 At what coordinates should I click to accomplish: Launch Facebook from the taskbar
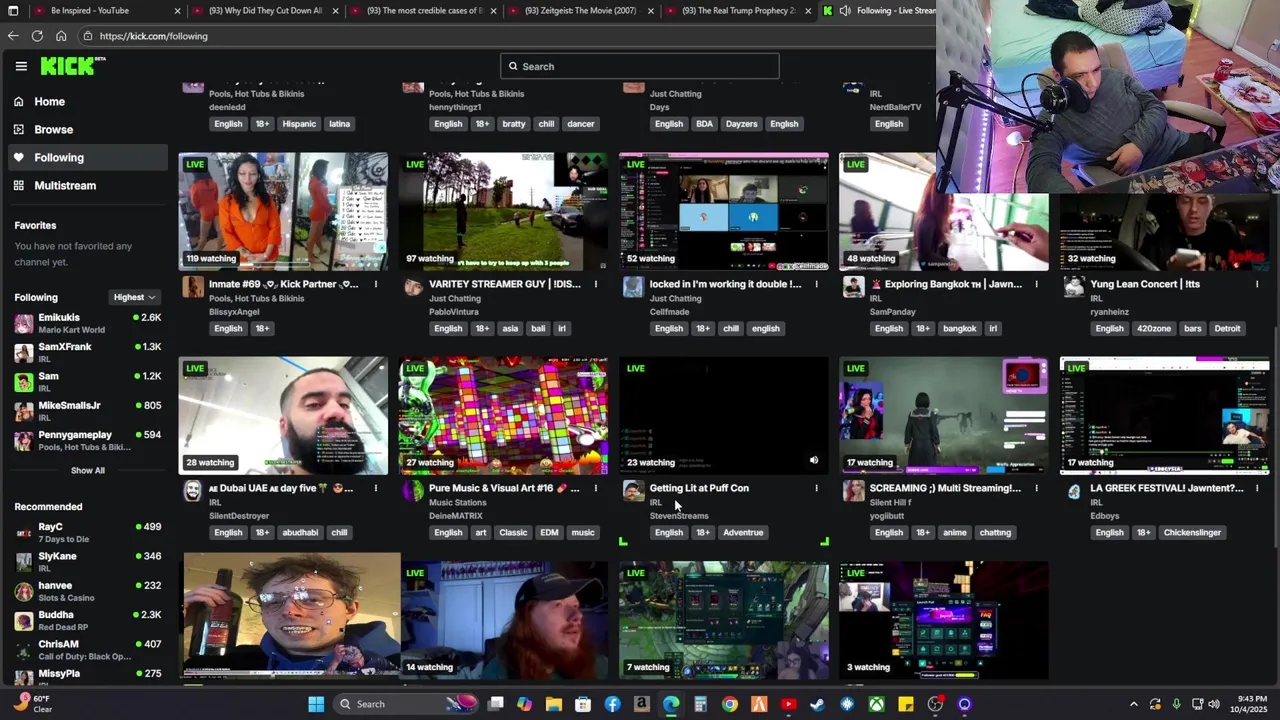[612, 704]
